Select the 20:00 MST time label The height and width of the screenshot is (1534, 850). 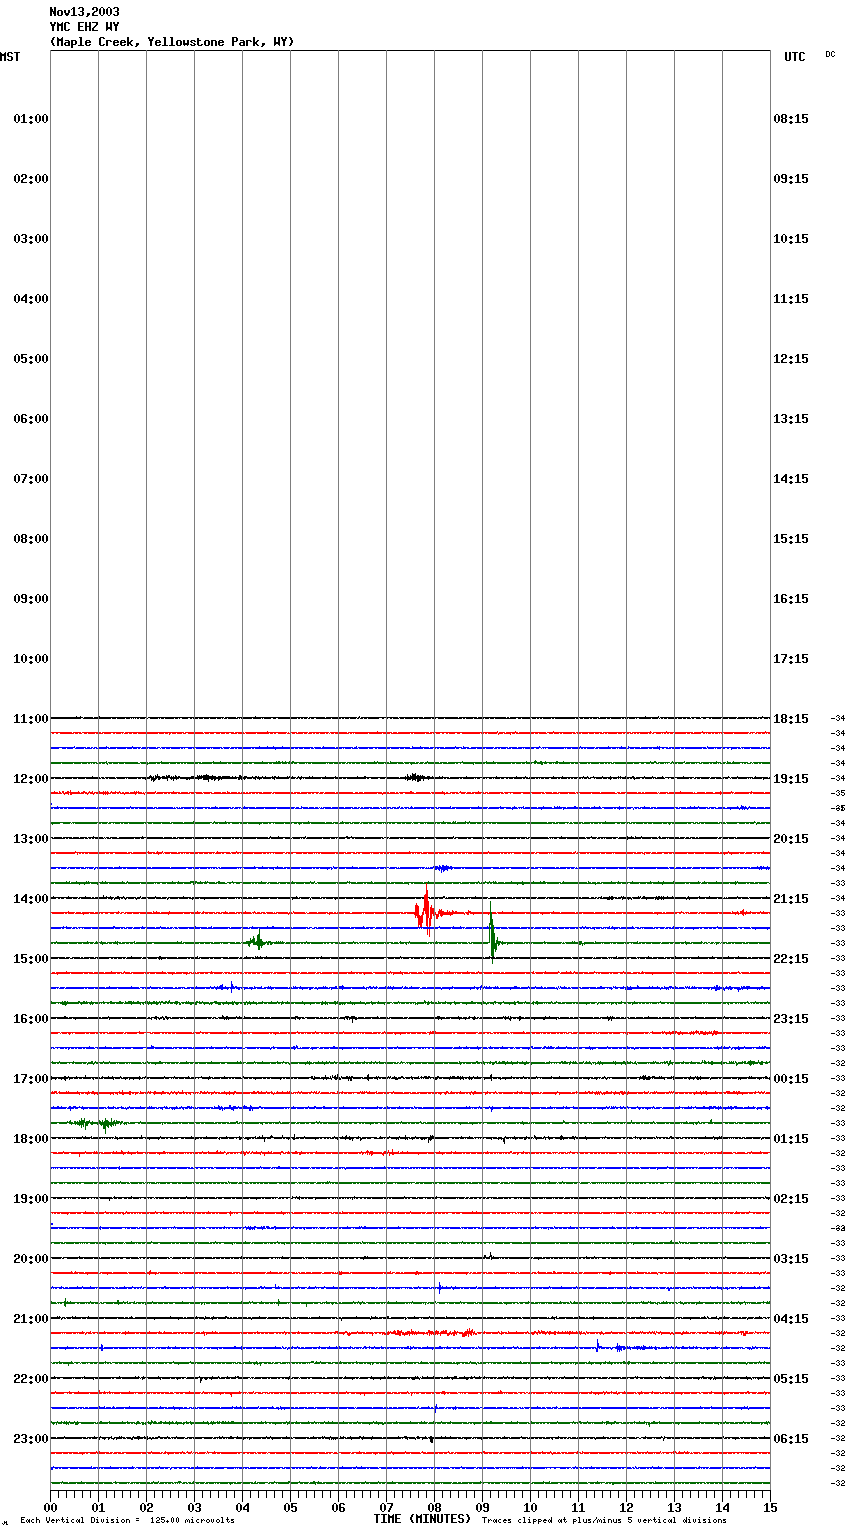(x=31, y=1259)
